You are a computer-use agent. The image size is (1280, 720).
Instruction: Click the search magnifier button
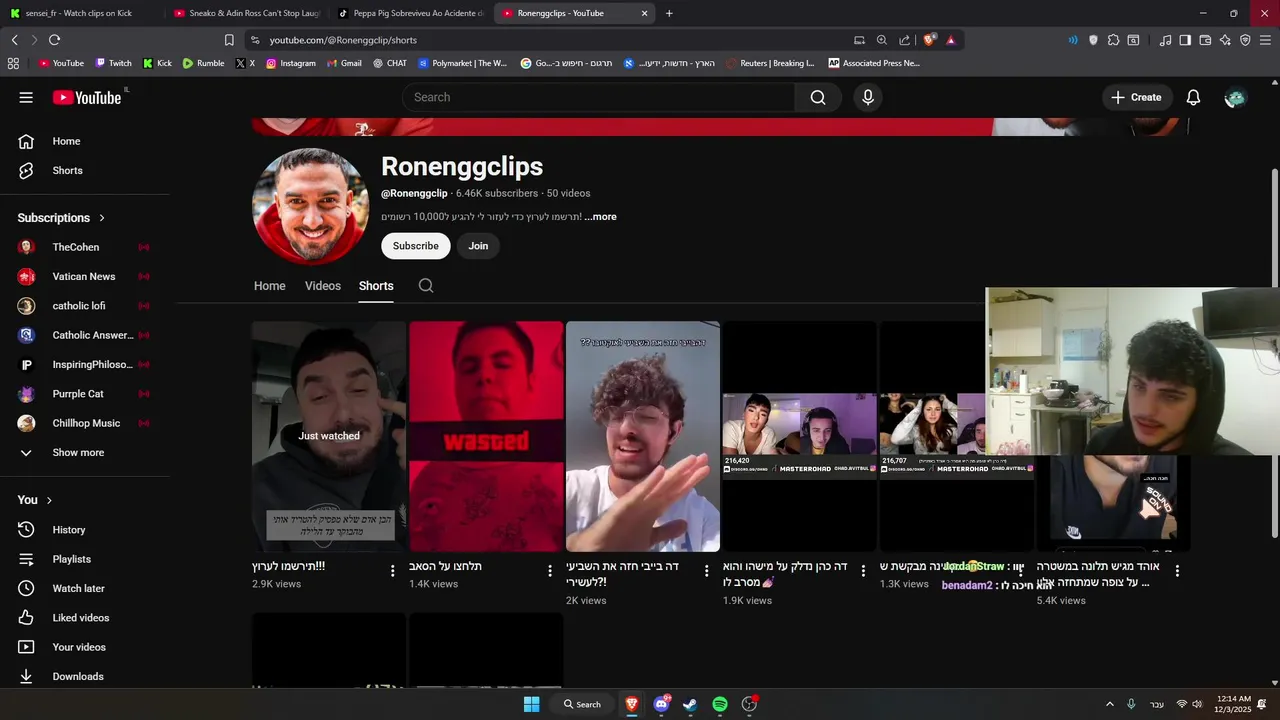coord(818,97)
